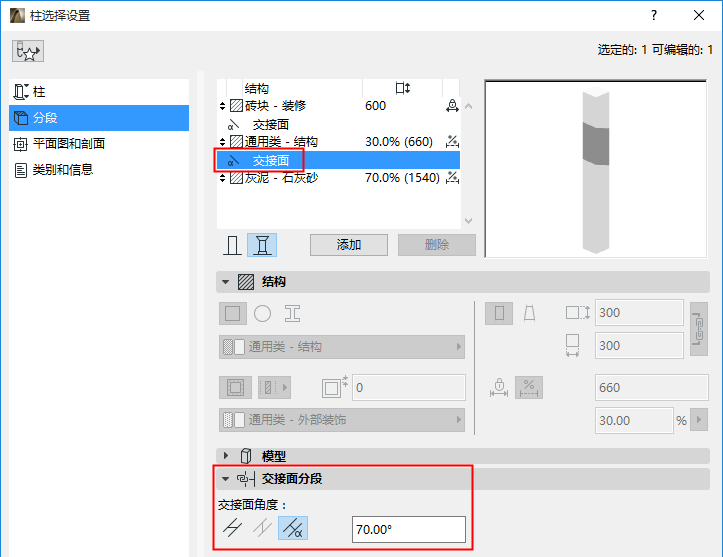Click the segment length column header icon
The height and width of the screenshot is (557, 723).
(x=403, y=88)
